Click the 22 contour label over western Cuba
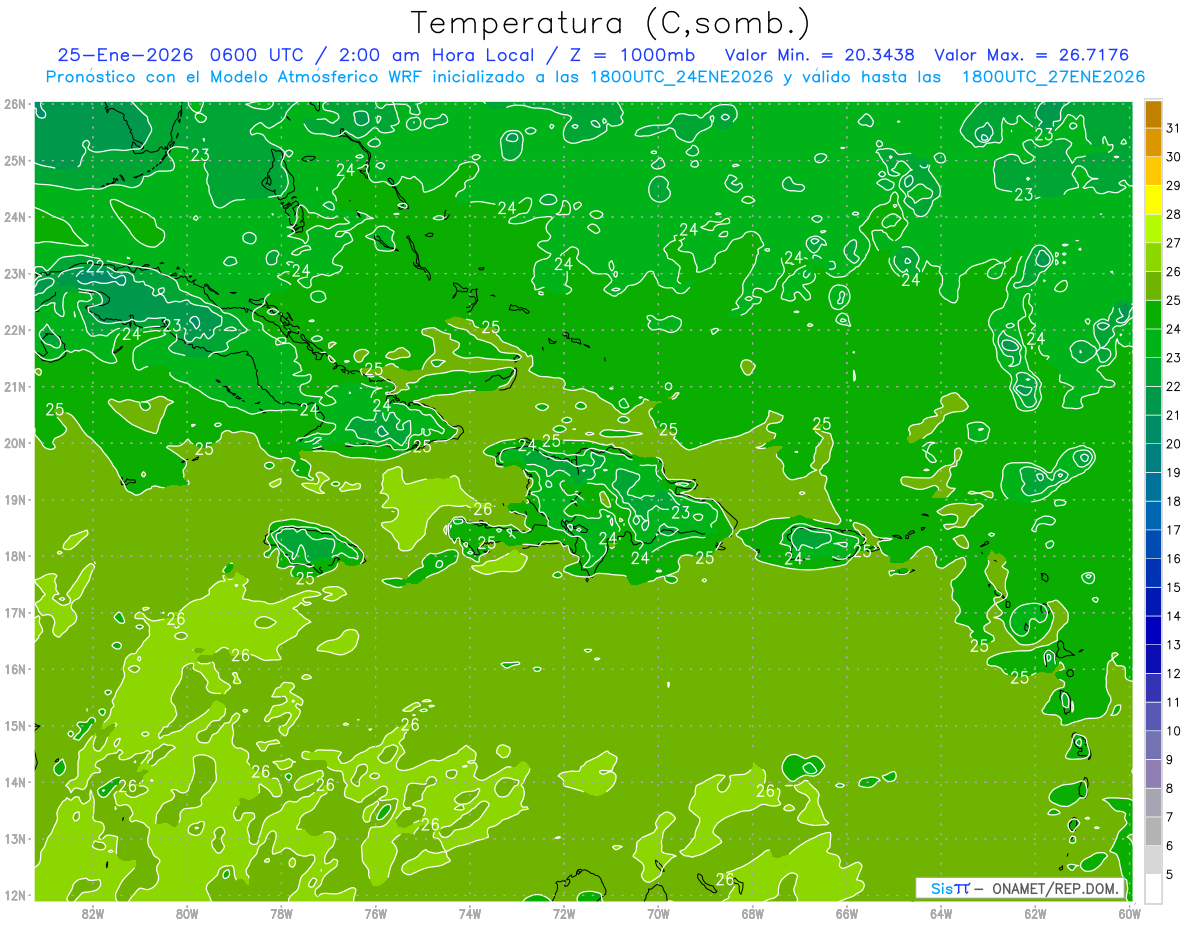Image resolution: width=1200 pixels, height=927 pixels. (x=95, y=267)
